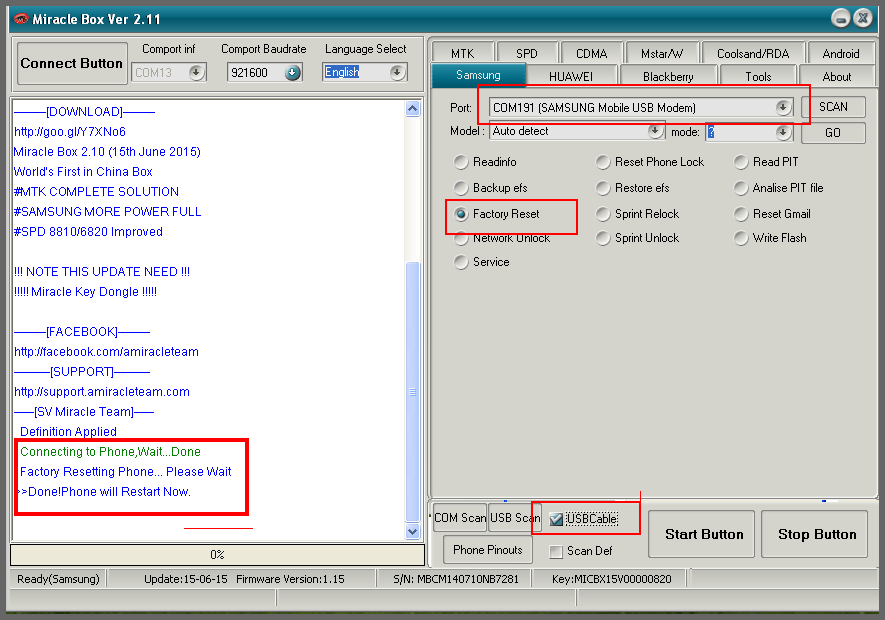885x620 pixels.
Task: Select the Factory Reset radio button
Action: (x=461, y=214)
